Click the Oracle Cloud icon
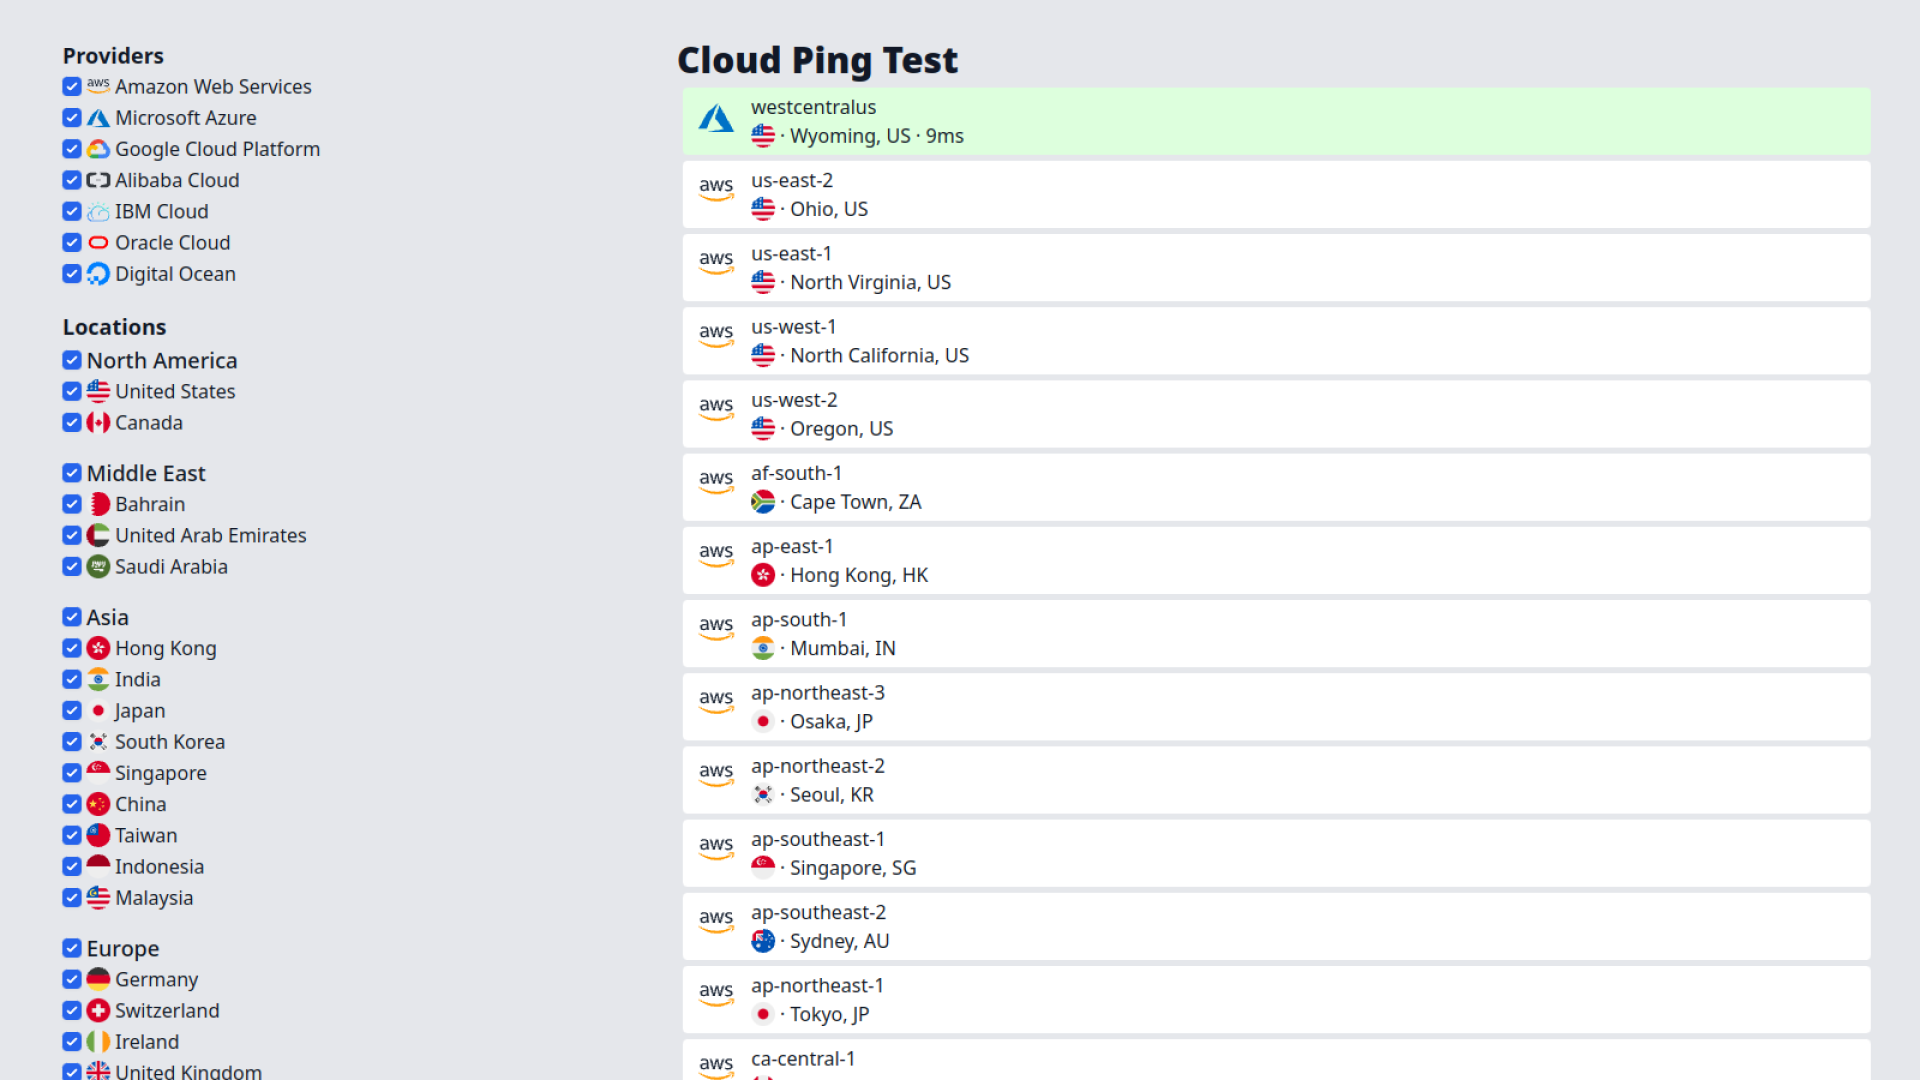 point(98,242)
